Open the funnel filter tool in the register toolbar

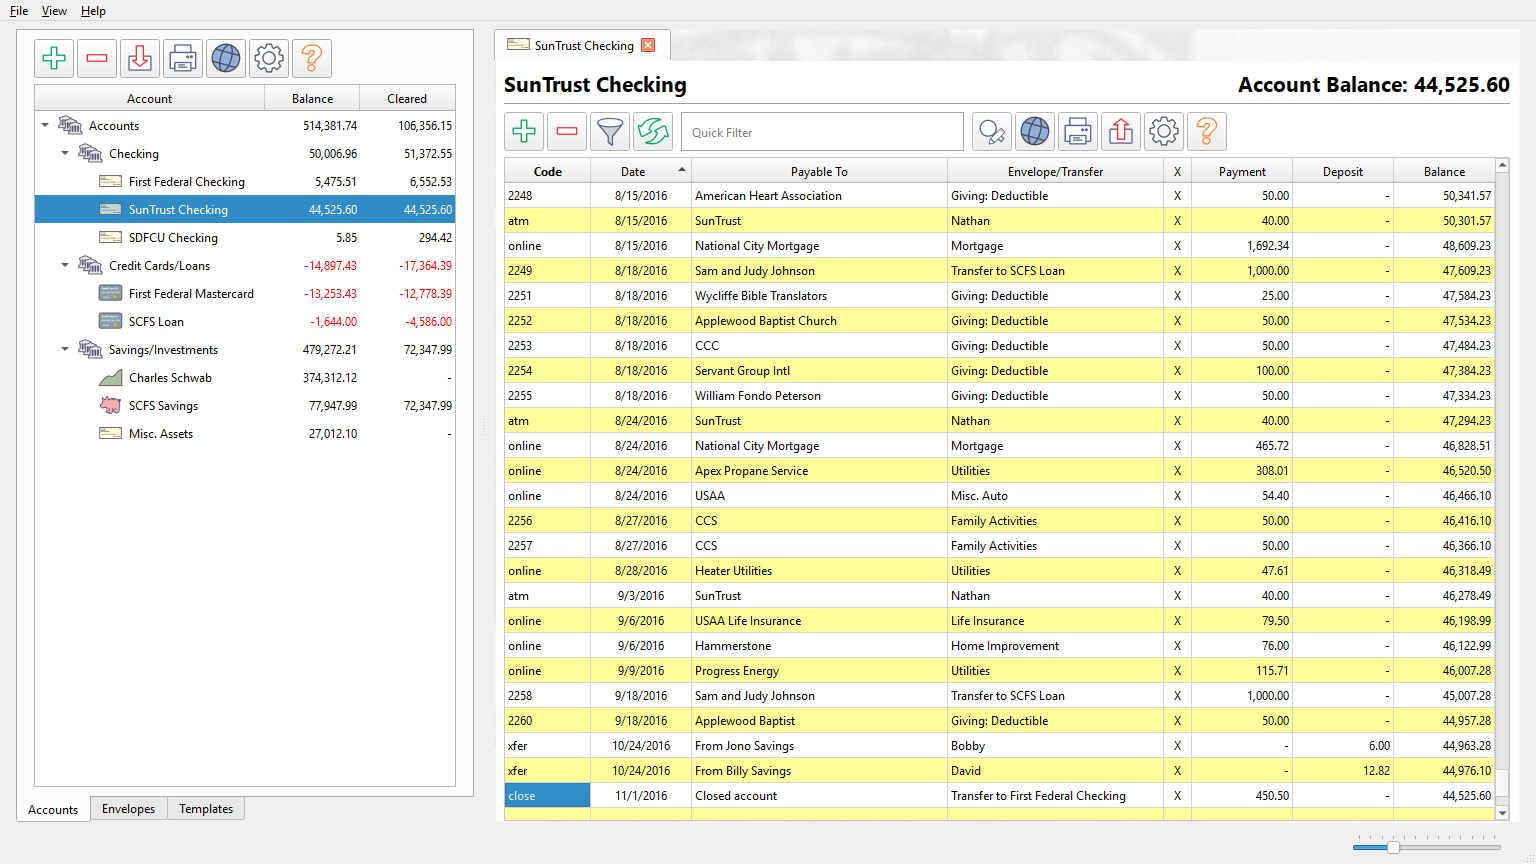click(610, 131)
